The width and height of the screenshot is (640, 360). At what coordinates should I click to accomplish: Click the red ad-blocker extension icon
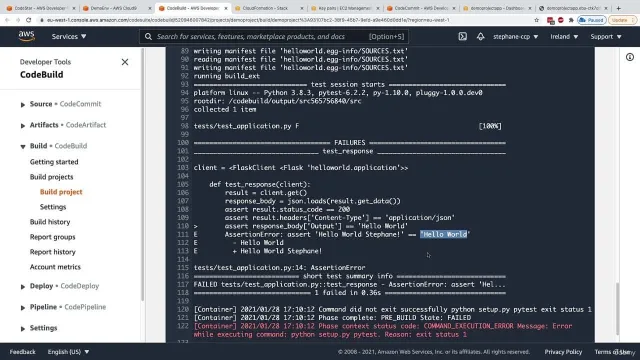pyautogui.click(x=560, y=20)
